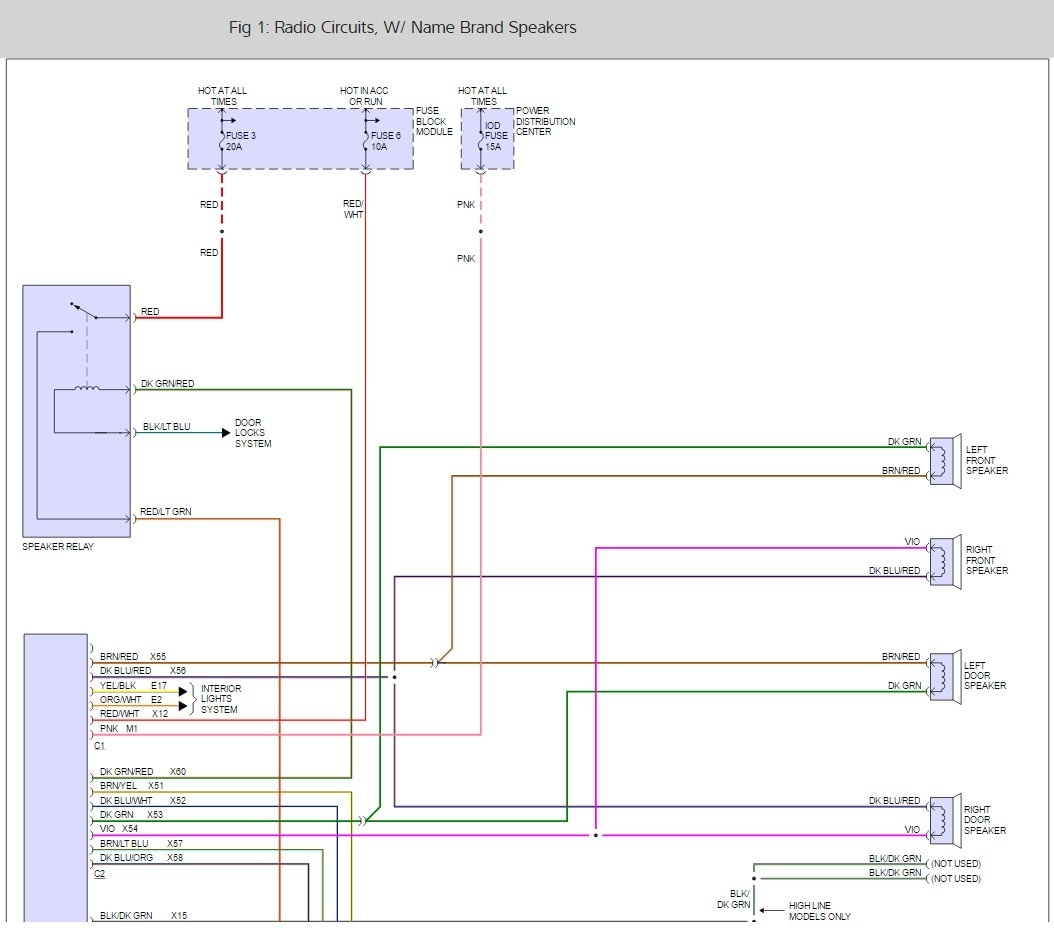1054x938 pixels.
Task: Click the Right Front Speaker symbol
Action: coord(945,561)
